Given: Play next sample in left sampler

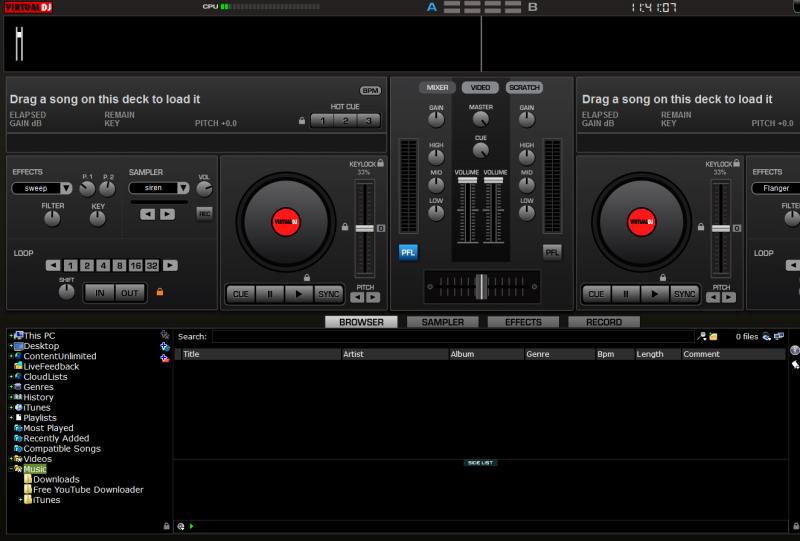Looking at the screenshot, I should [x=167, y=214].
